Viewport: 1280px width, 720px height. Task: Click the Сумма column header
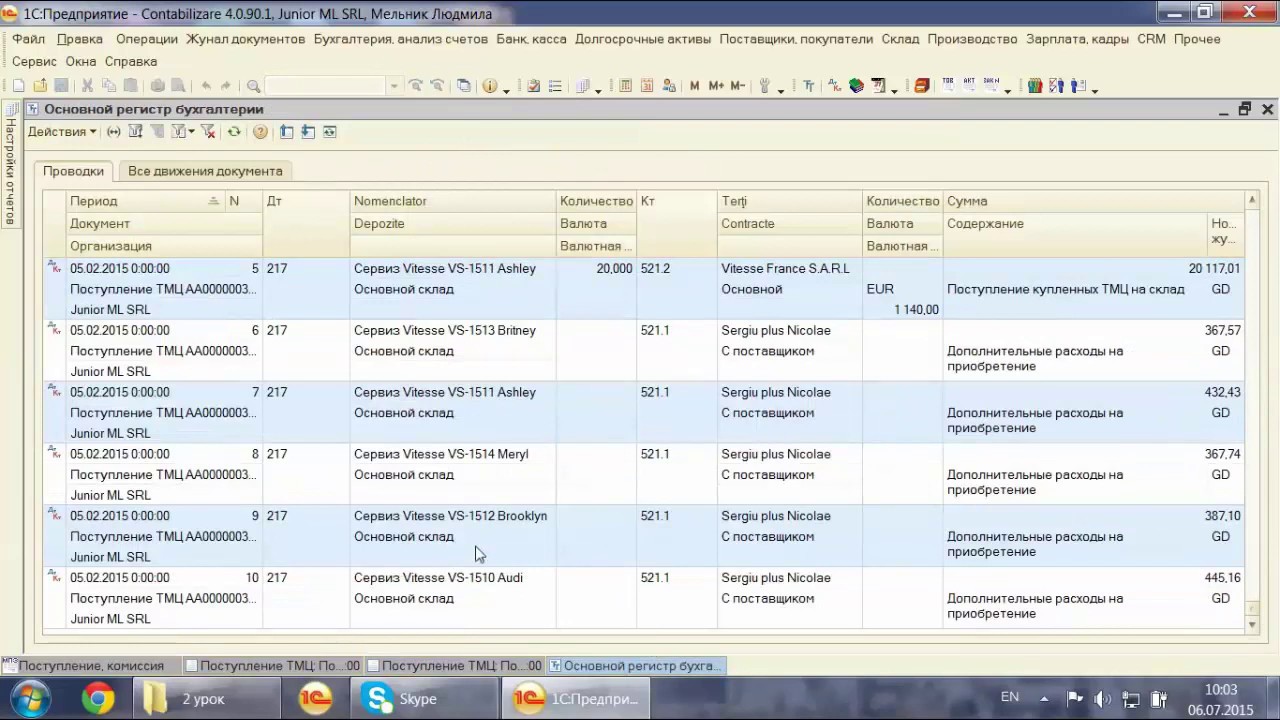click(1093, 201)
